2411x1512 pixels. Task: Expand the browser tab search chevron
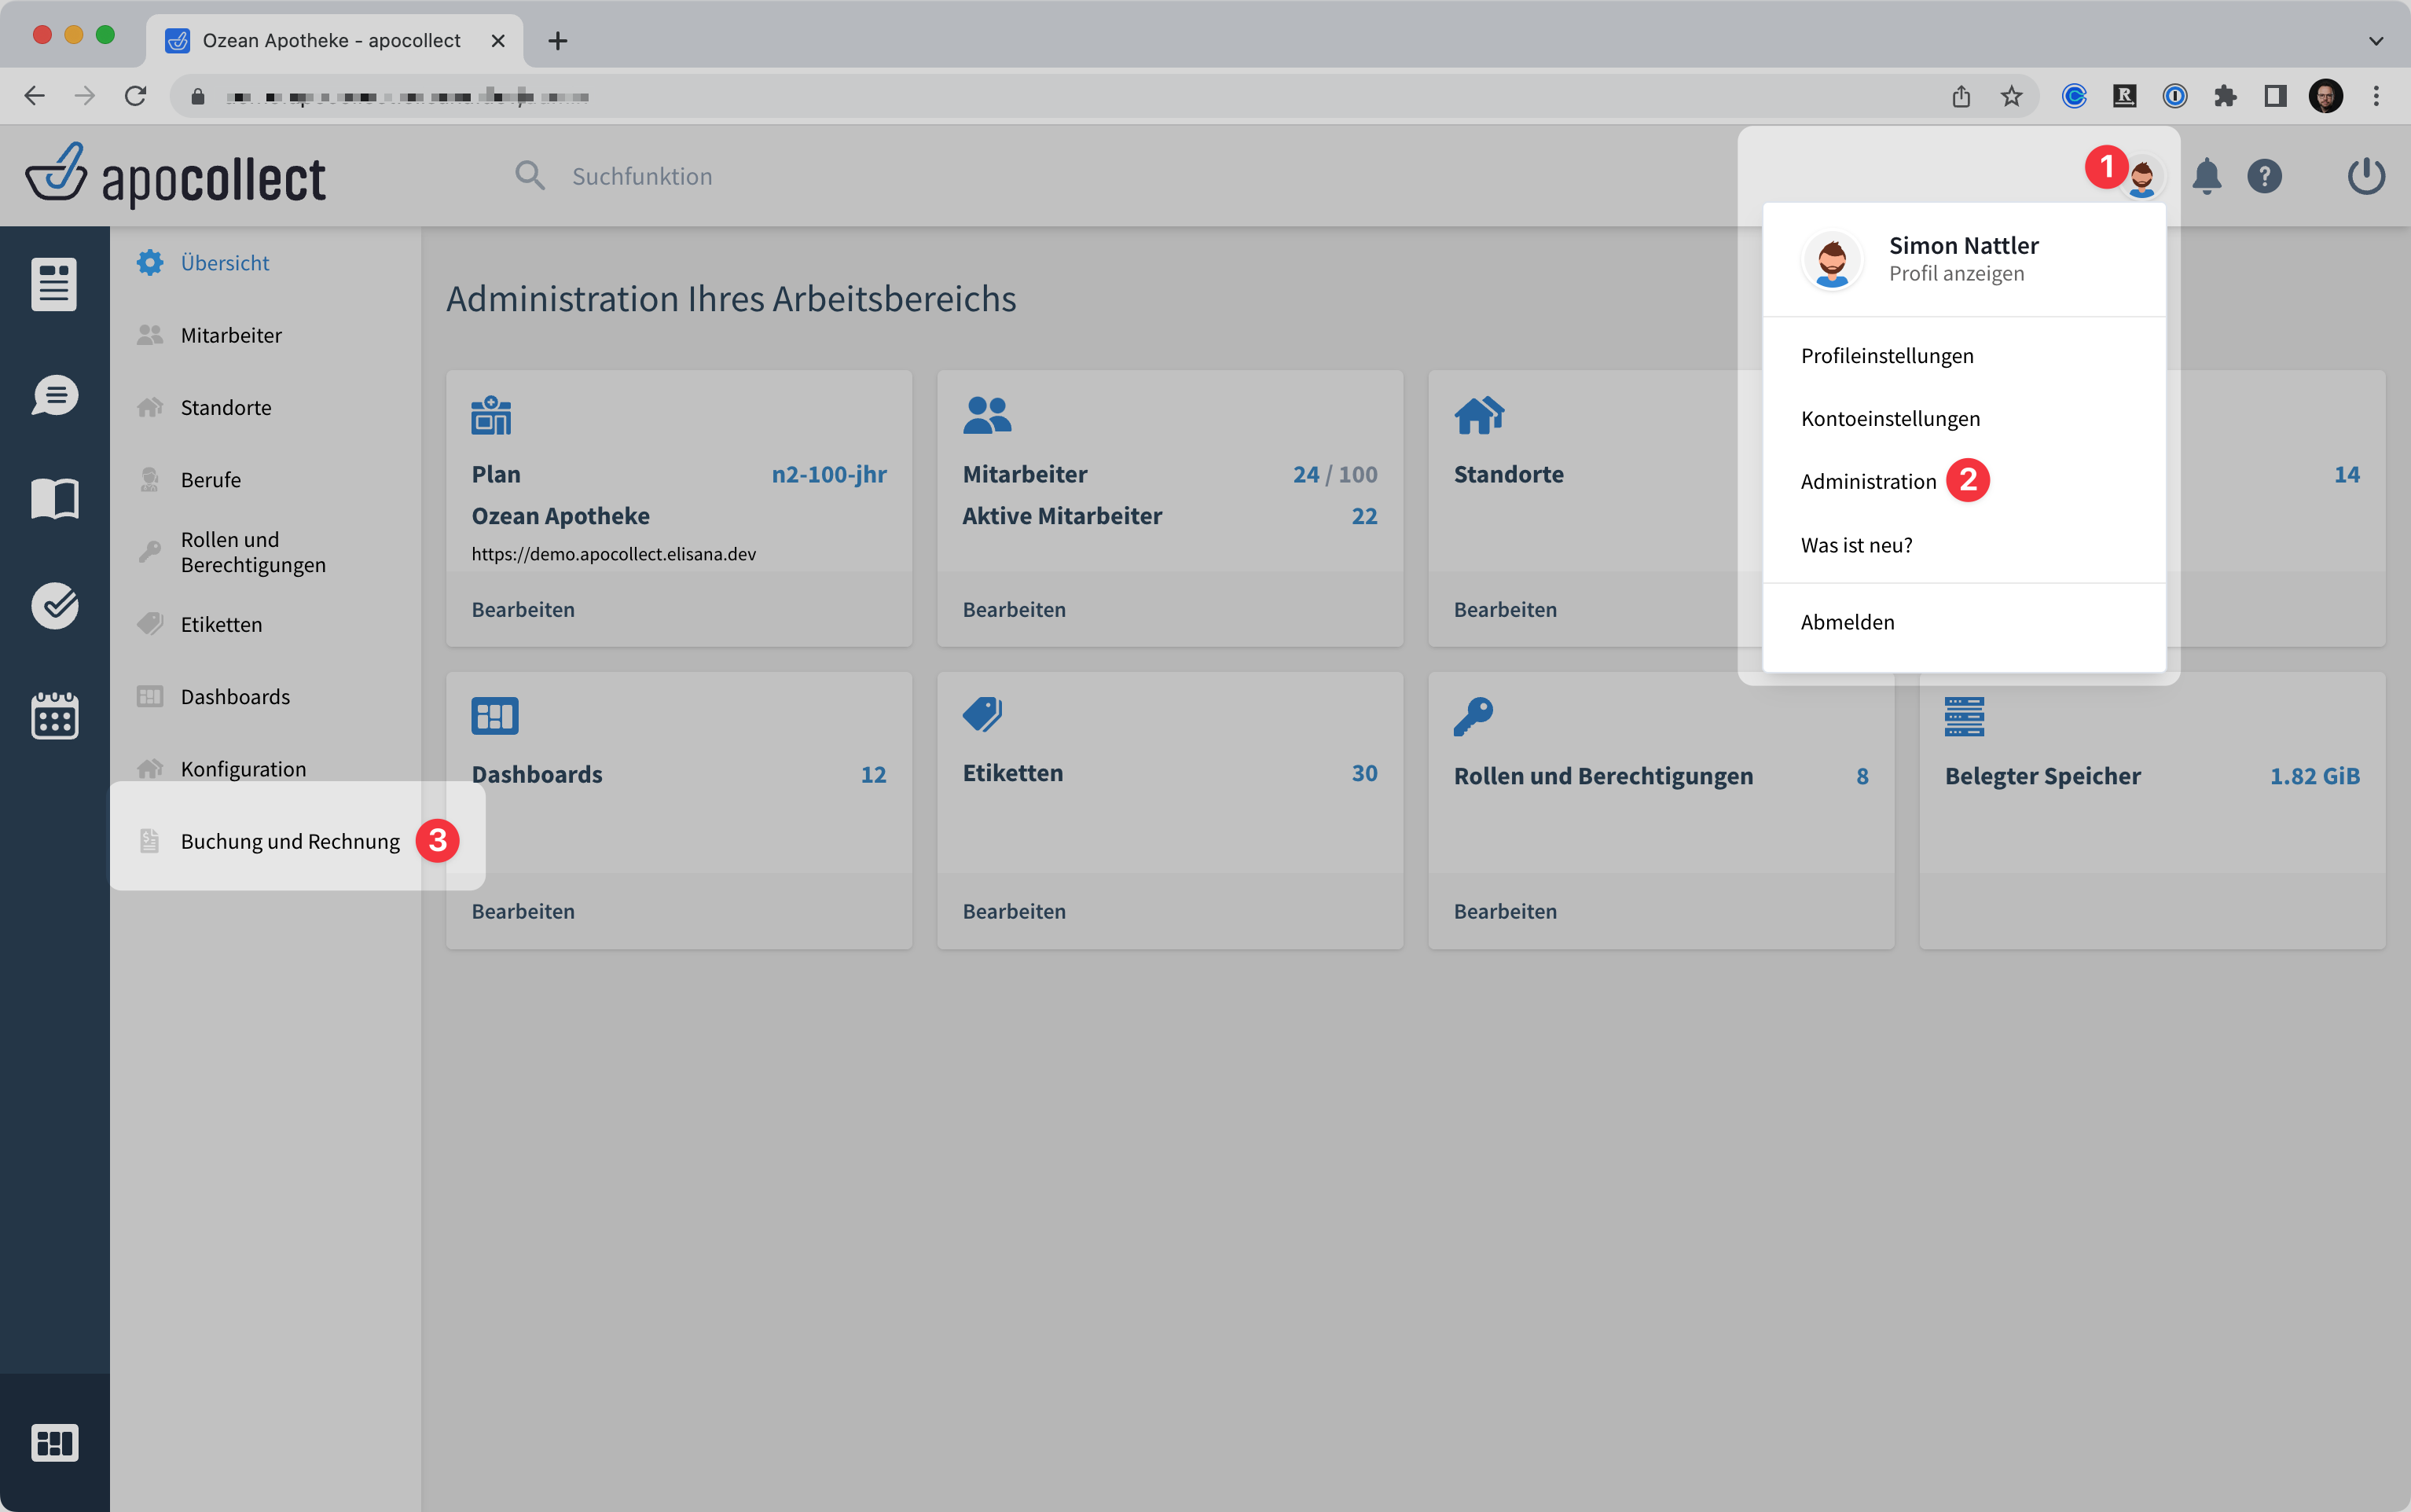point(2376,41)
